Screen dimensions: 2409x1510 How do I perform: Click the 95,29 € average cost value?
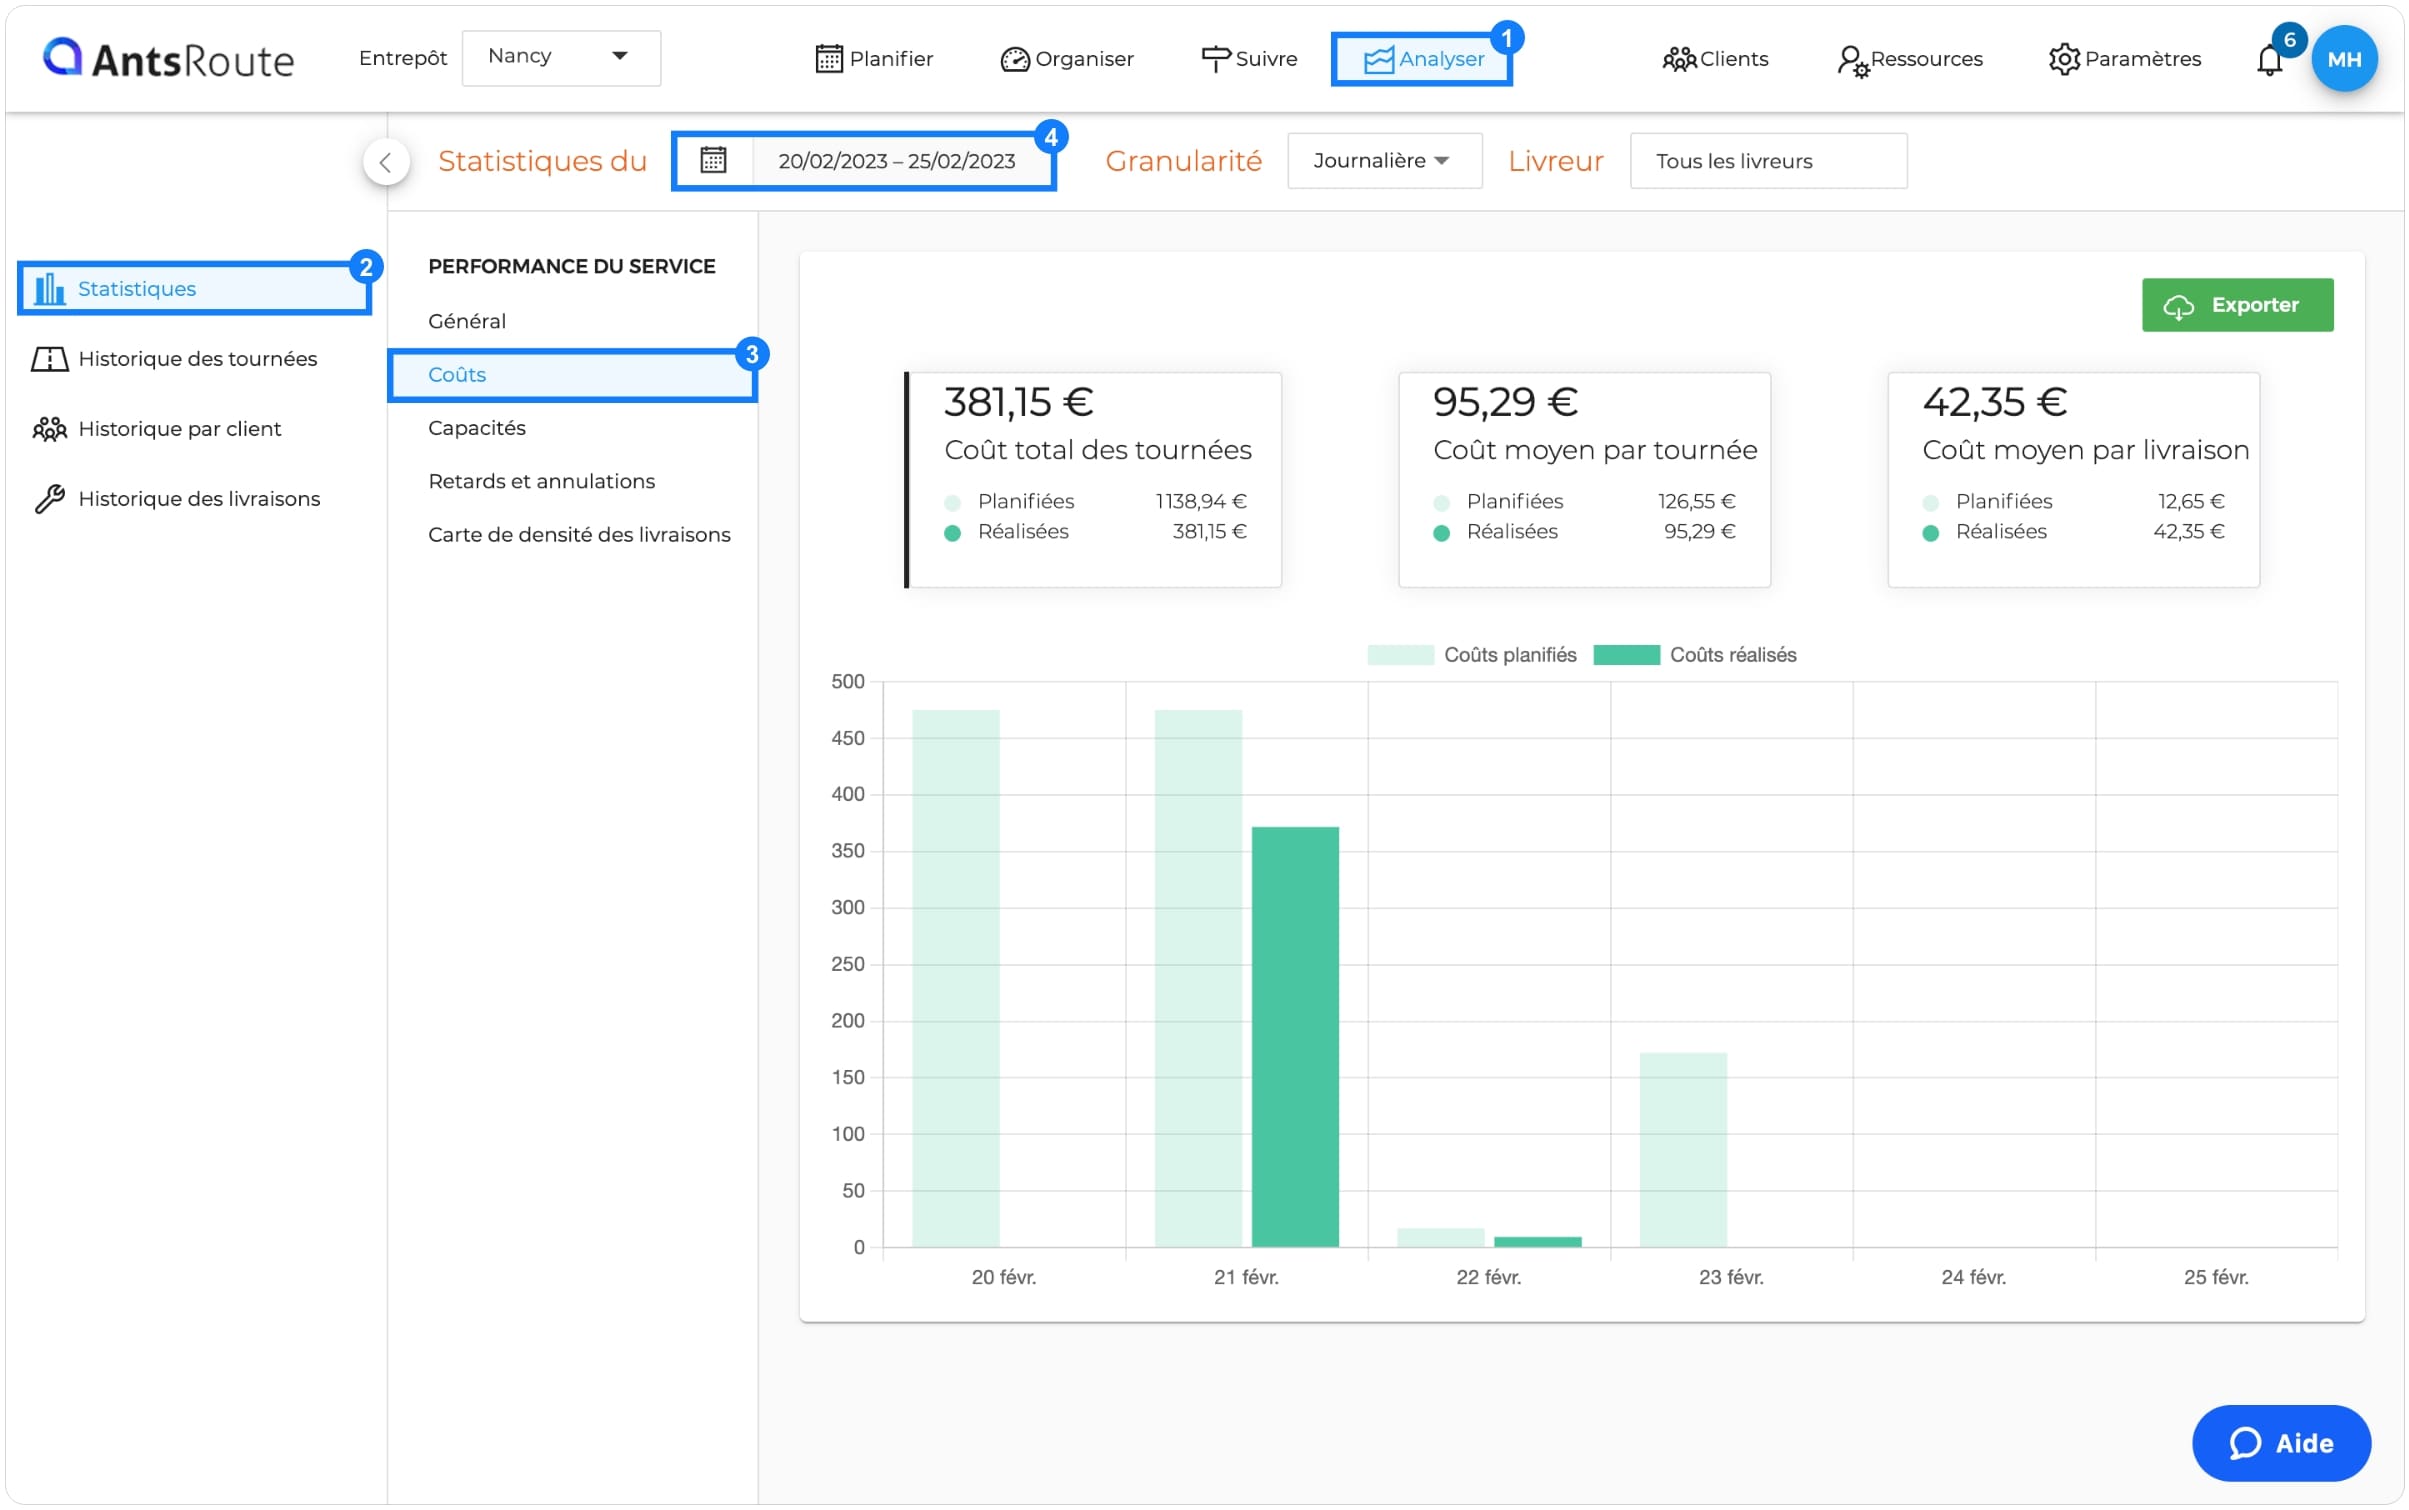[1504, 402]
